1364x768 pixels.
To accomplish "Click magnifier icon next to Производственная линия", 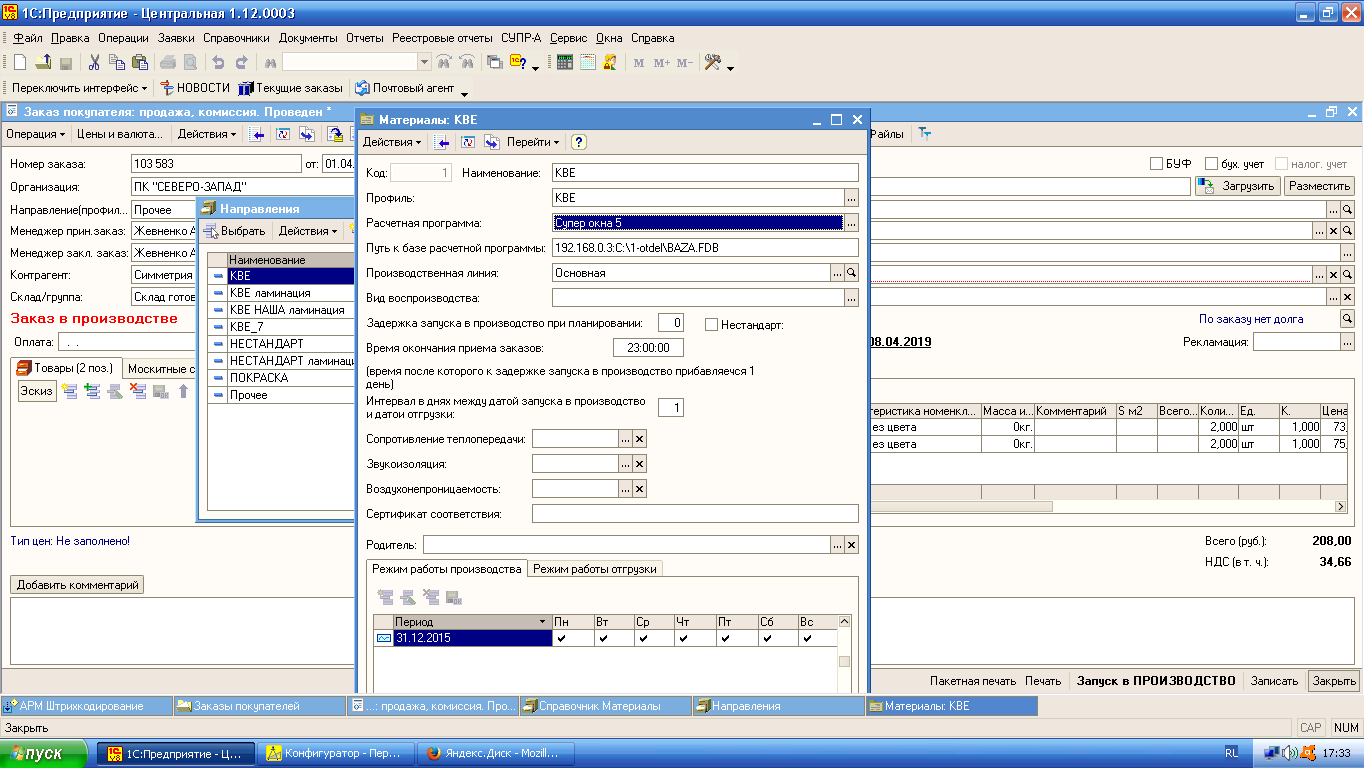I will coord(852,273).
